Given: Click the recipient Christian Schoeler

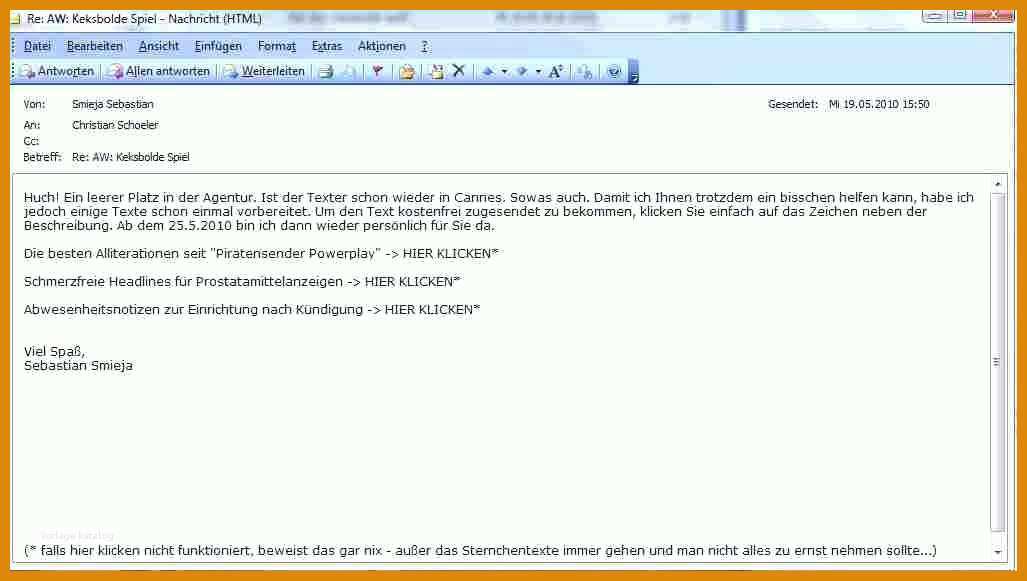Looking at the screenshot, I should coord(115,124).
